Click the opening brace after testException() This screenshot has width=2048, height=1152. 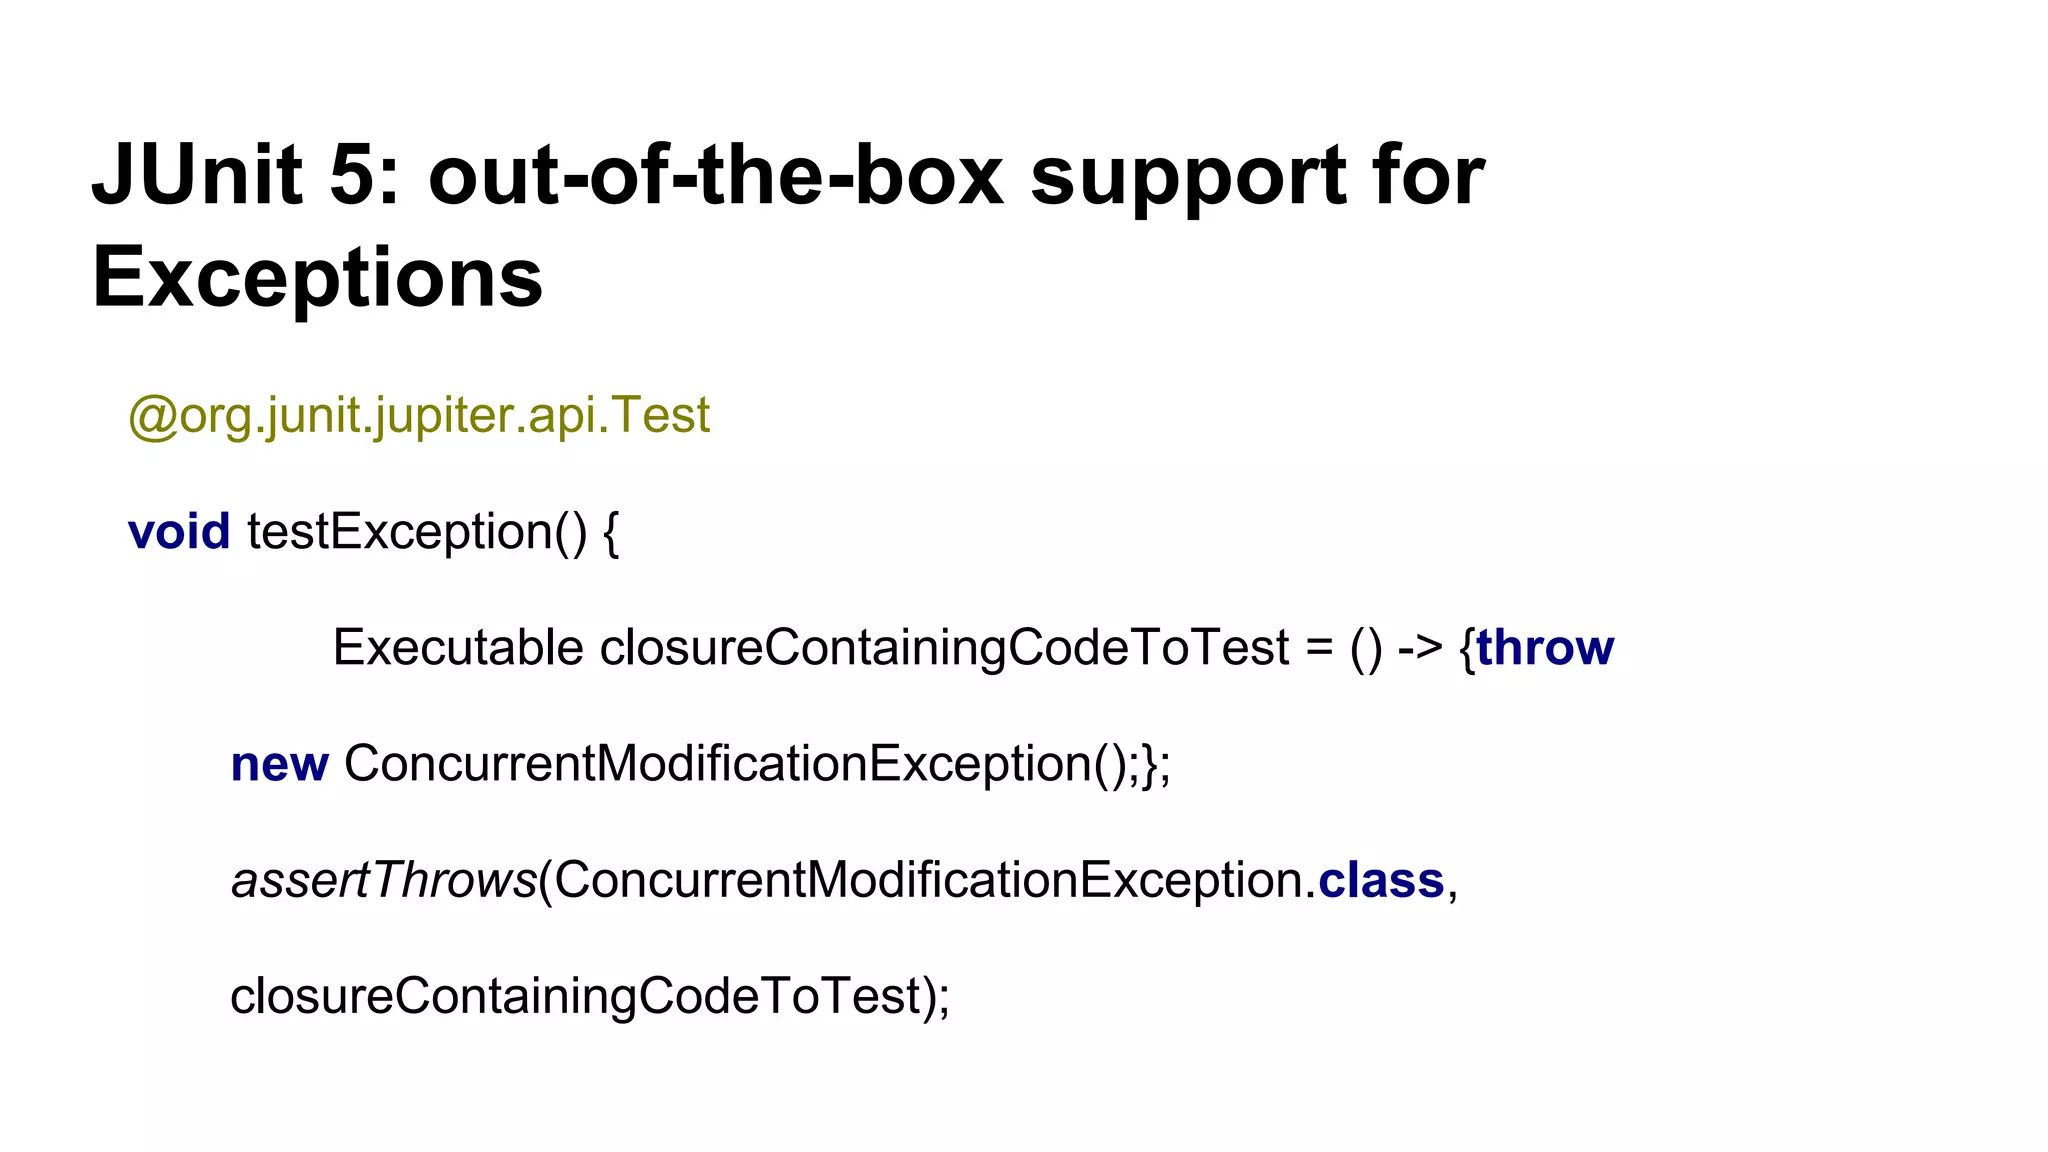[611, 531]
